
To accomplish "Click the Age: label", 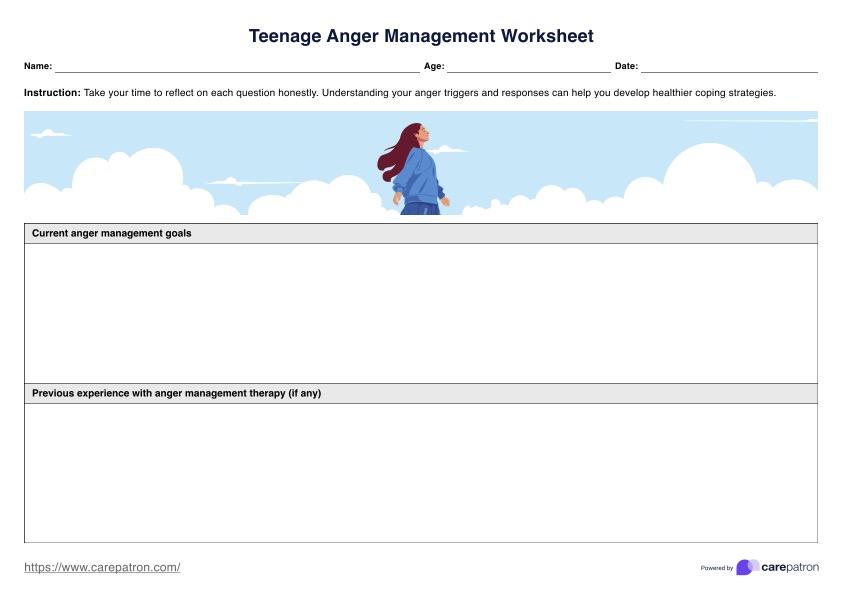I will pos(434,67).
